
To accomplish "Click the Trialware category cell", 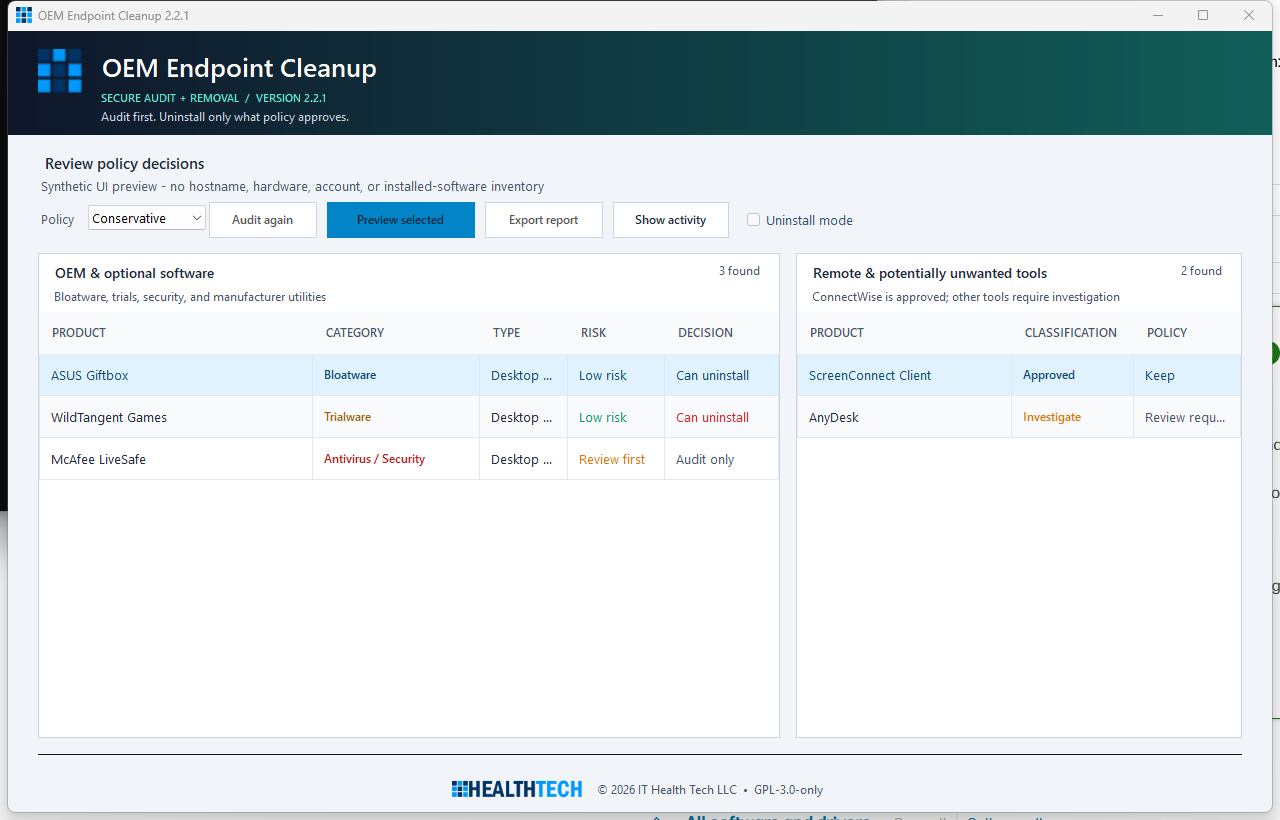I will click(396, 417).
